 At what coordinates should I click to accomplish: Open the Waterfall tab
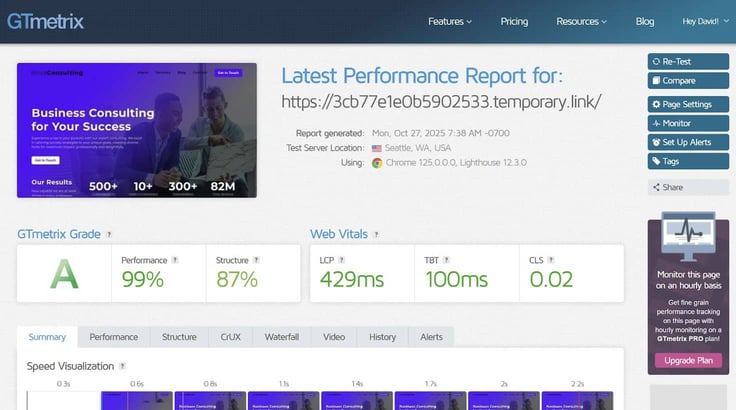282,337
